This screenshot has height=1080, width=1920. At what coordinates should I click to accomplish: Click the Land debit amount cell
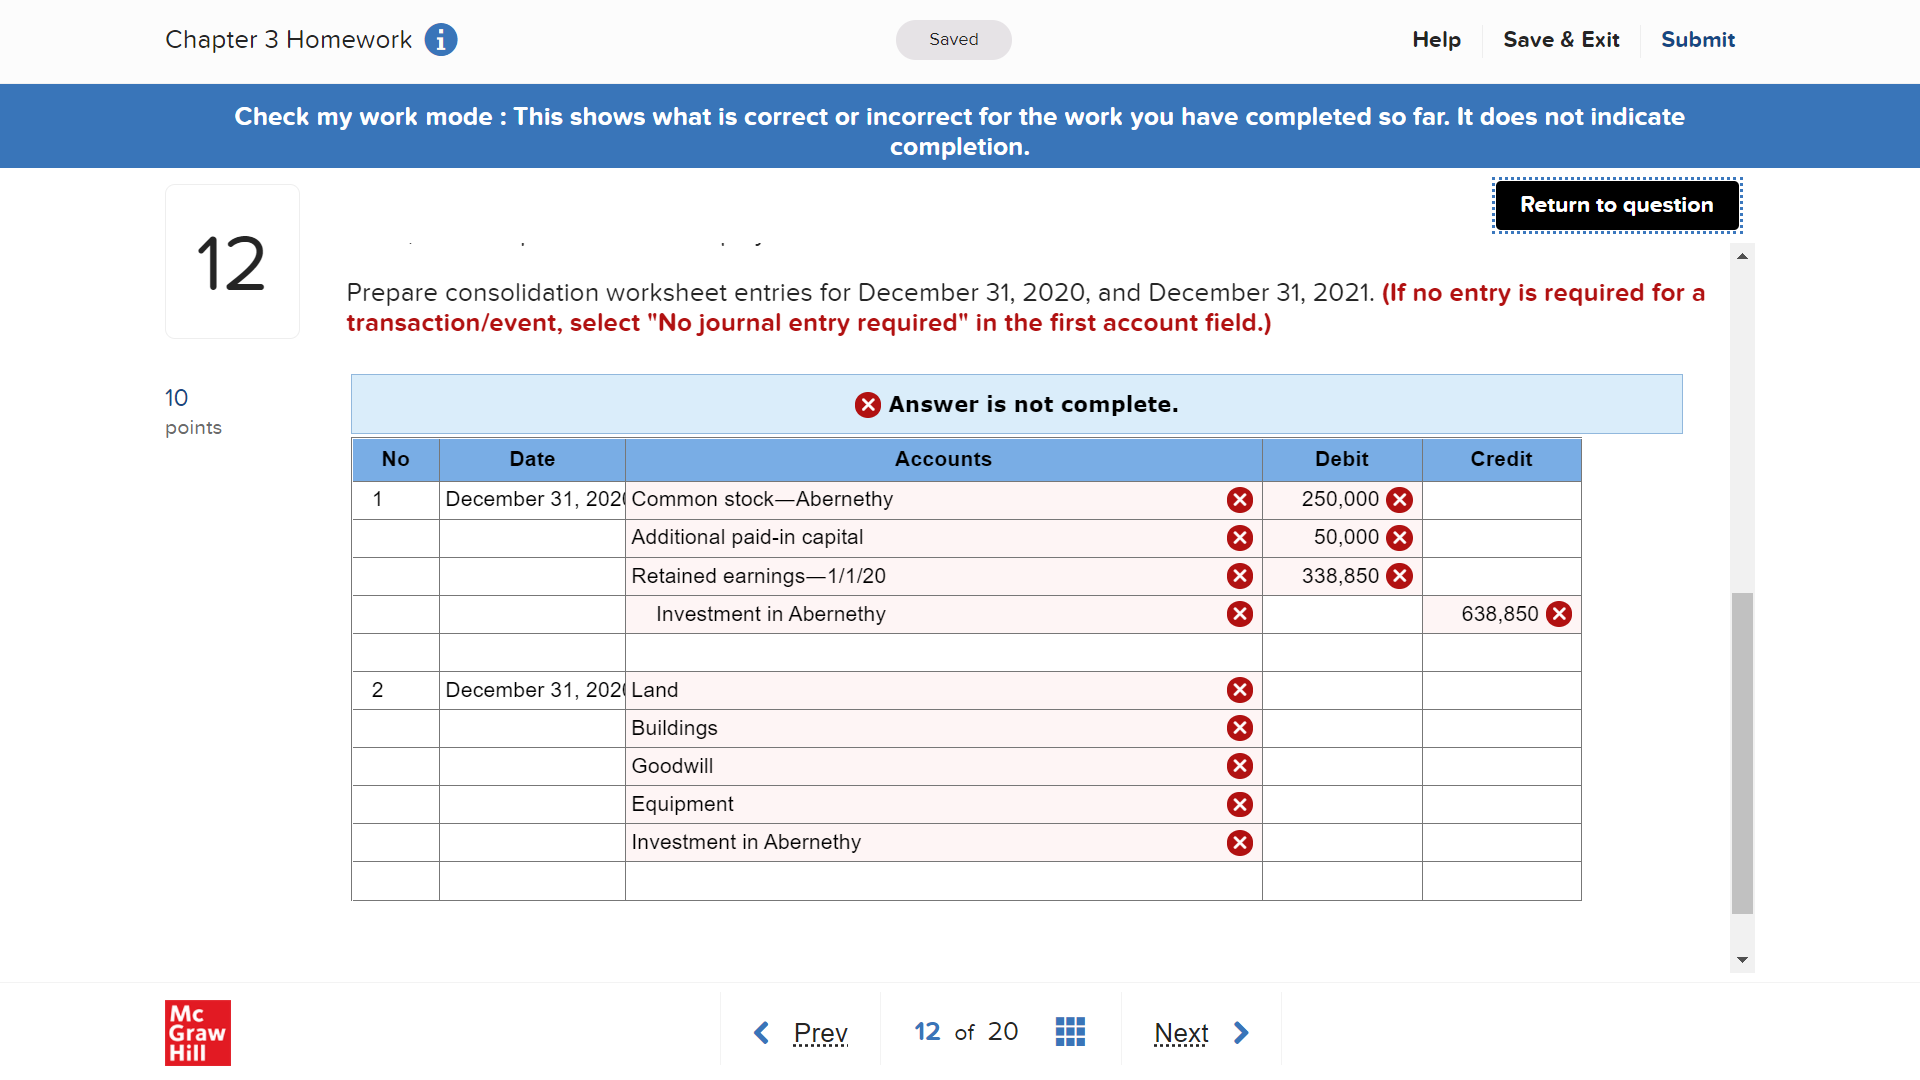point(1341,690)
